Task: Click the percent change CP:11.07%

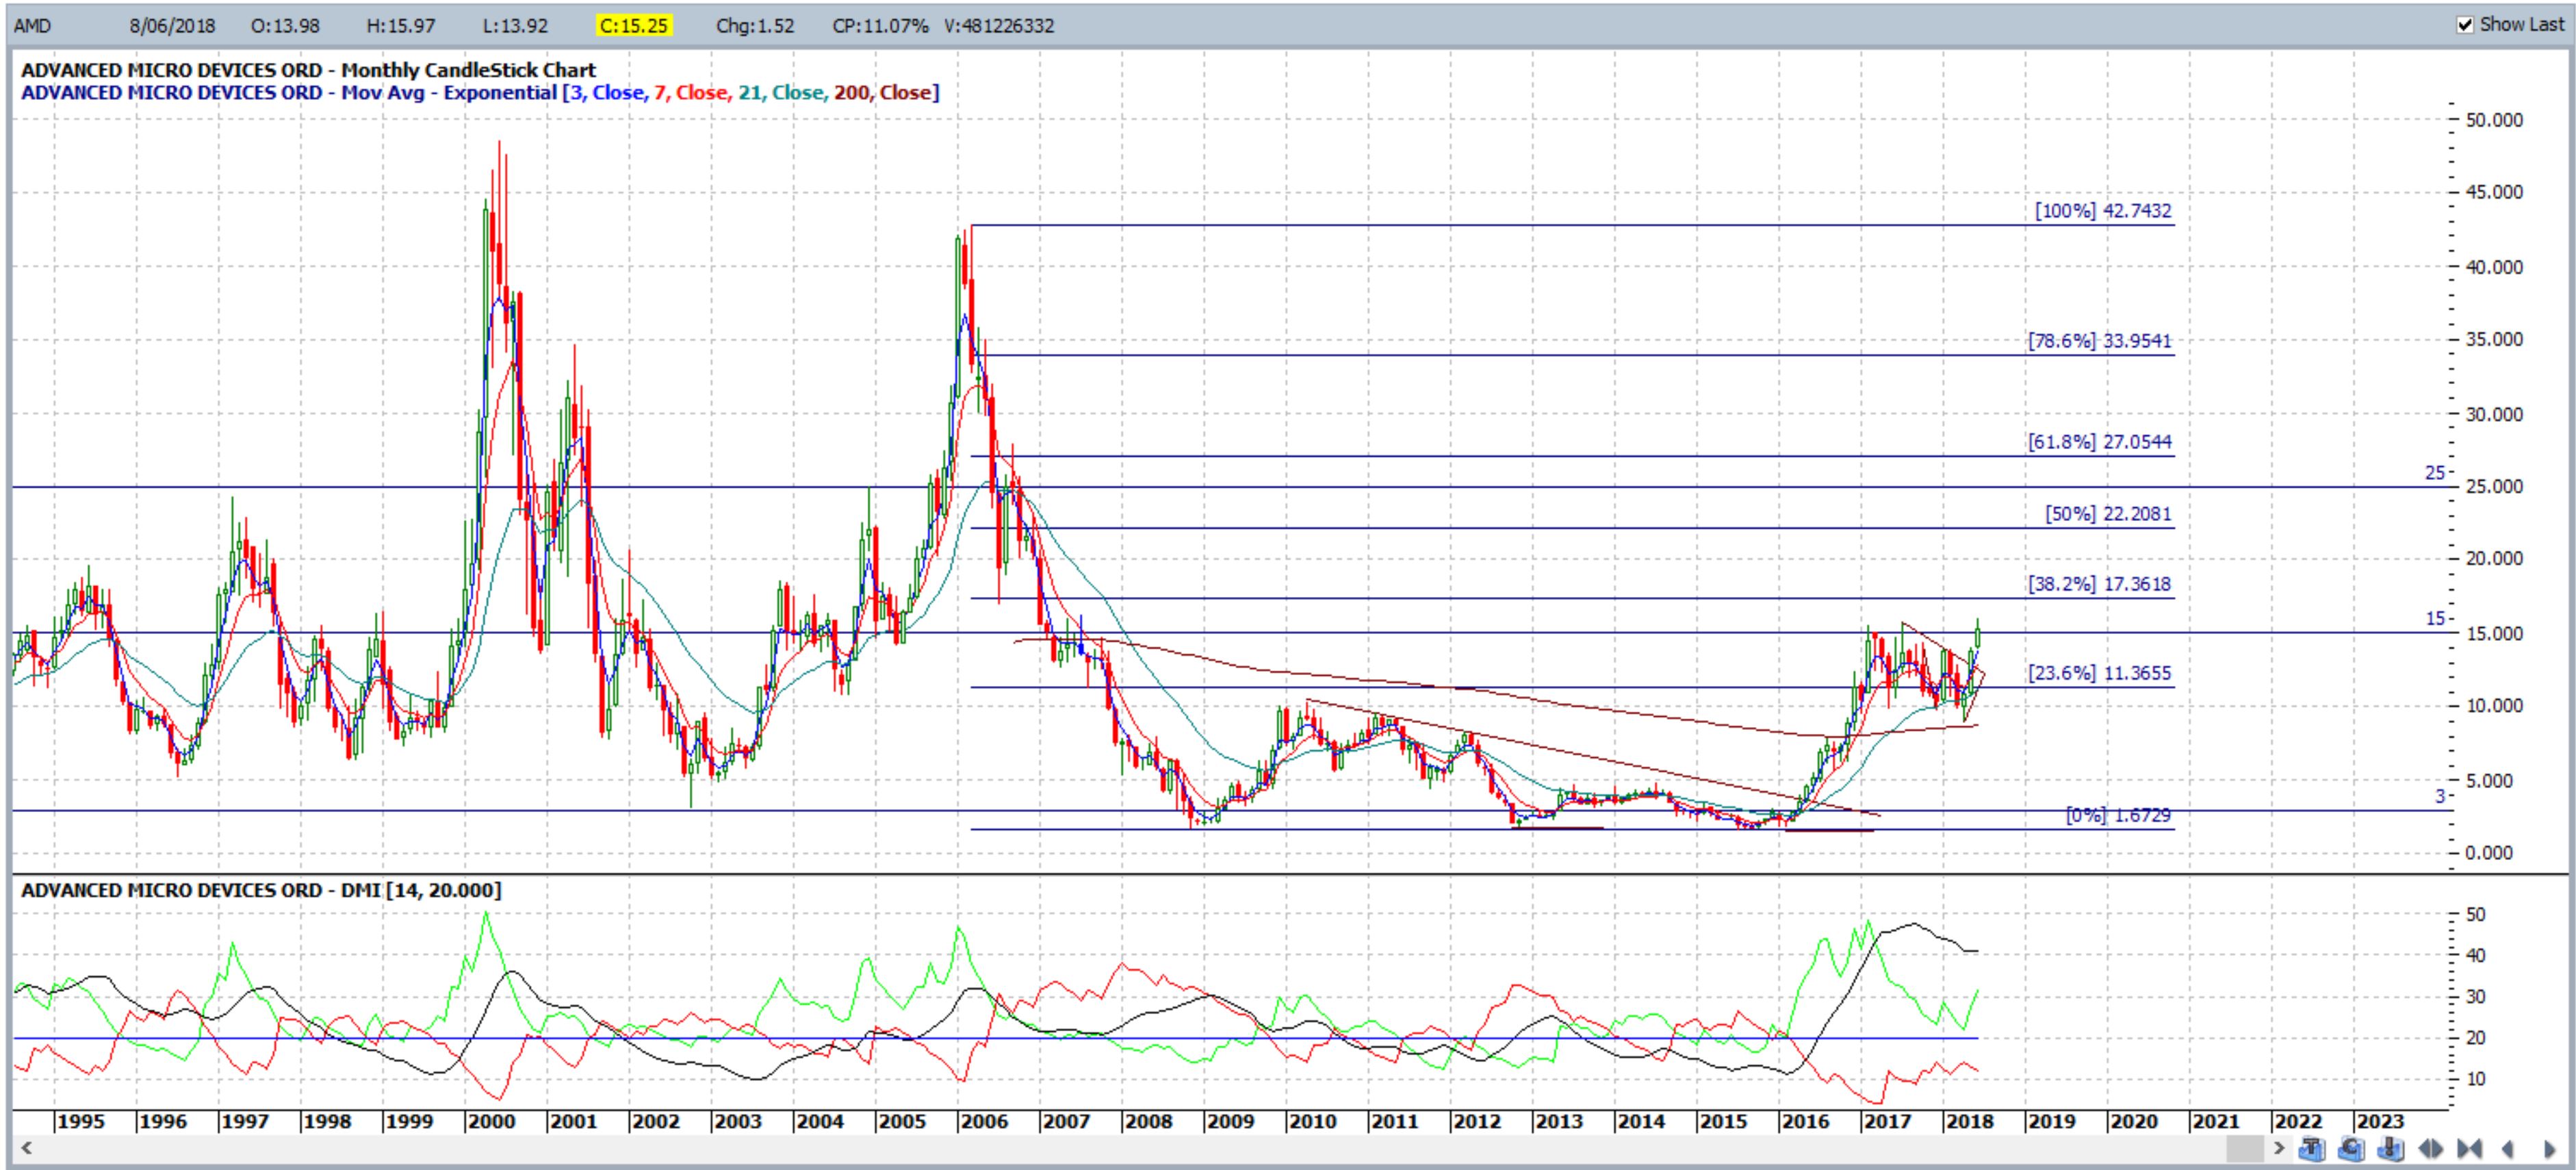Action: coord(880,26)
